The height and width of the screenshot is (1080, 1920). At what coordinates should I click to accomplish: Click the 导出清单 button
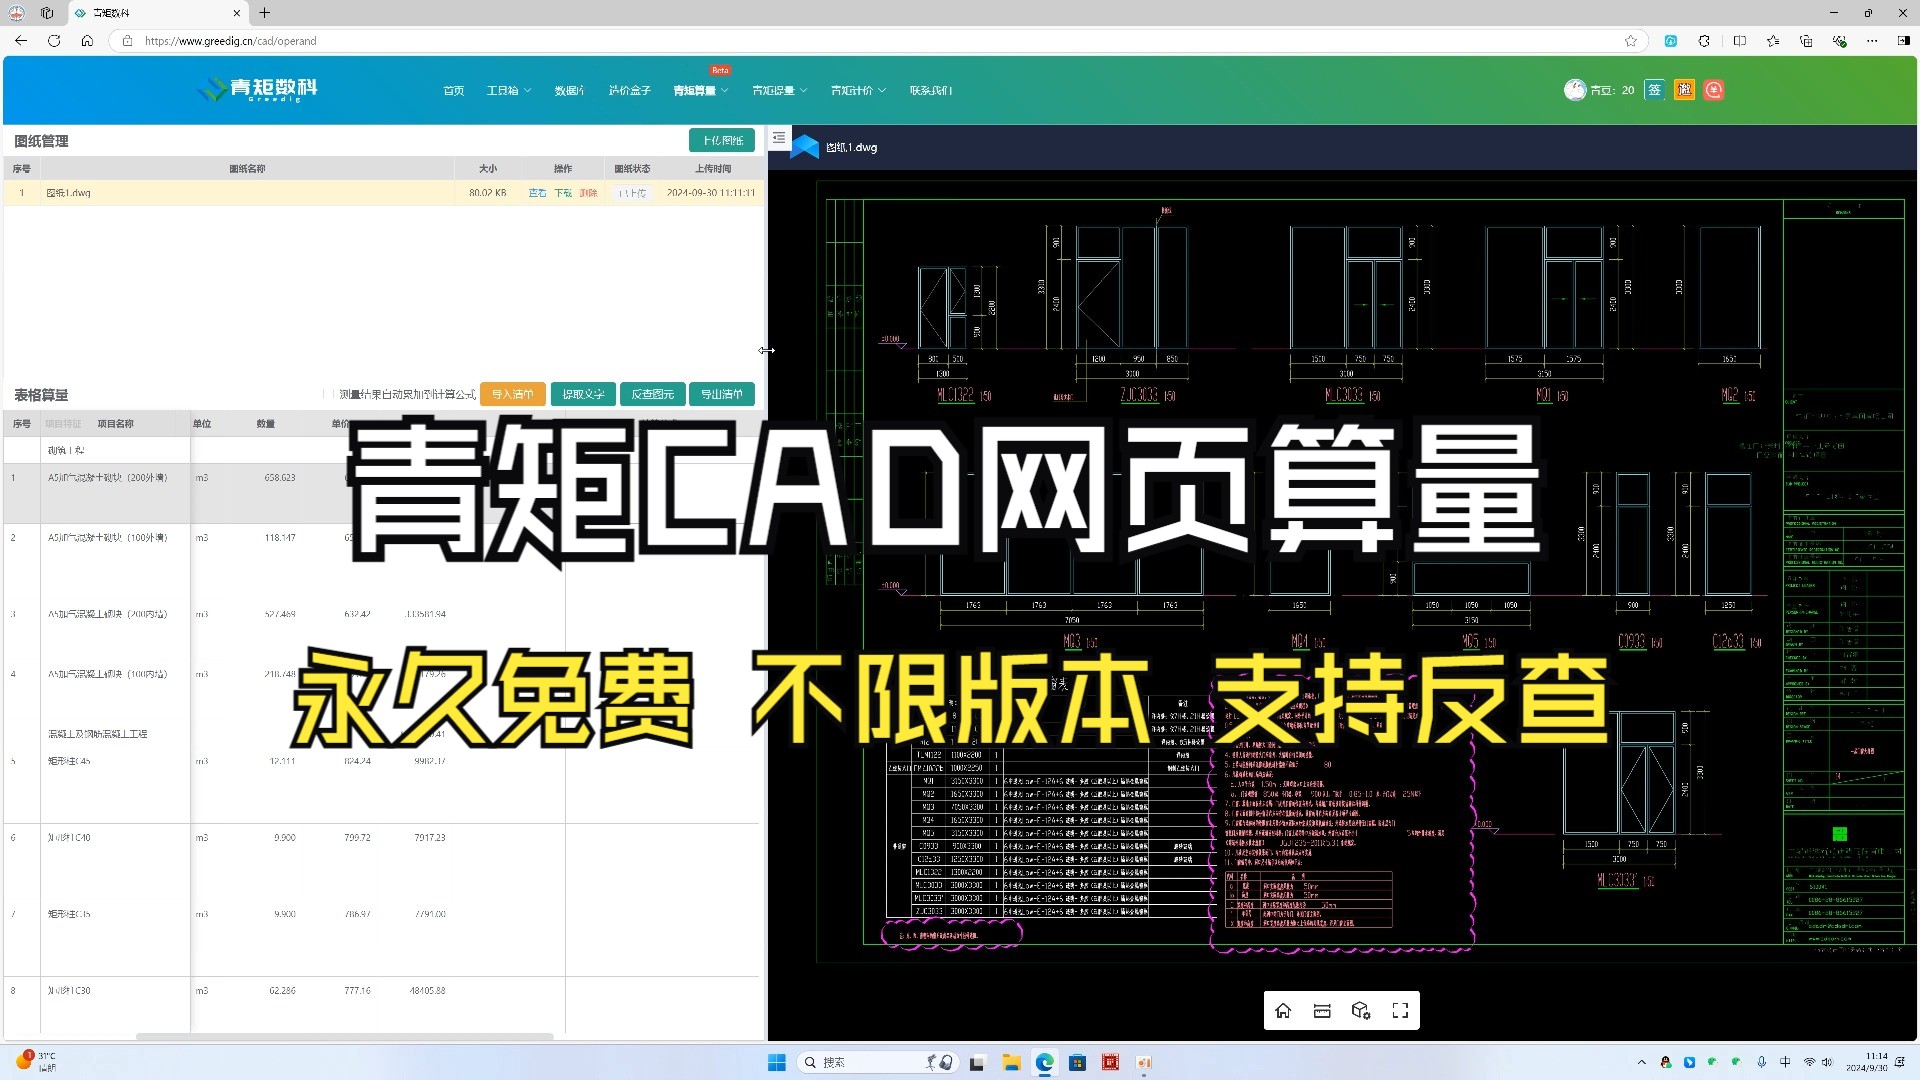pos(721,394)
